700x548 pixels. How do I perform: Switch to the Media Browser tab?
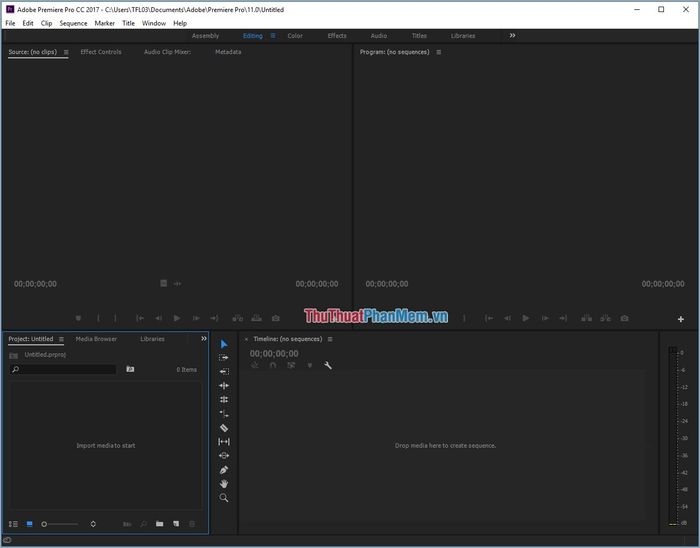pos(96,339)
